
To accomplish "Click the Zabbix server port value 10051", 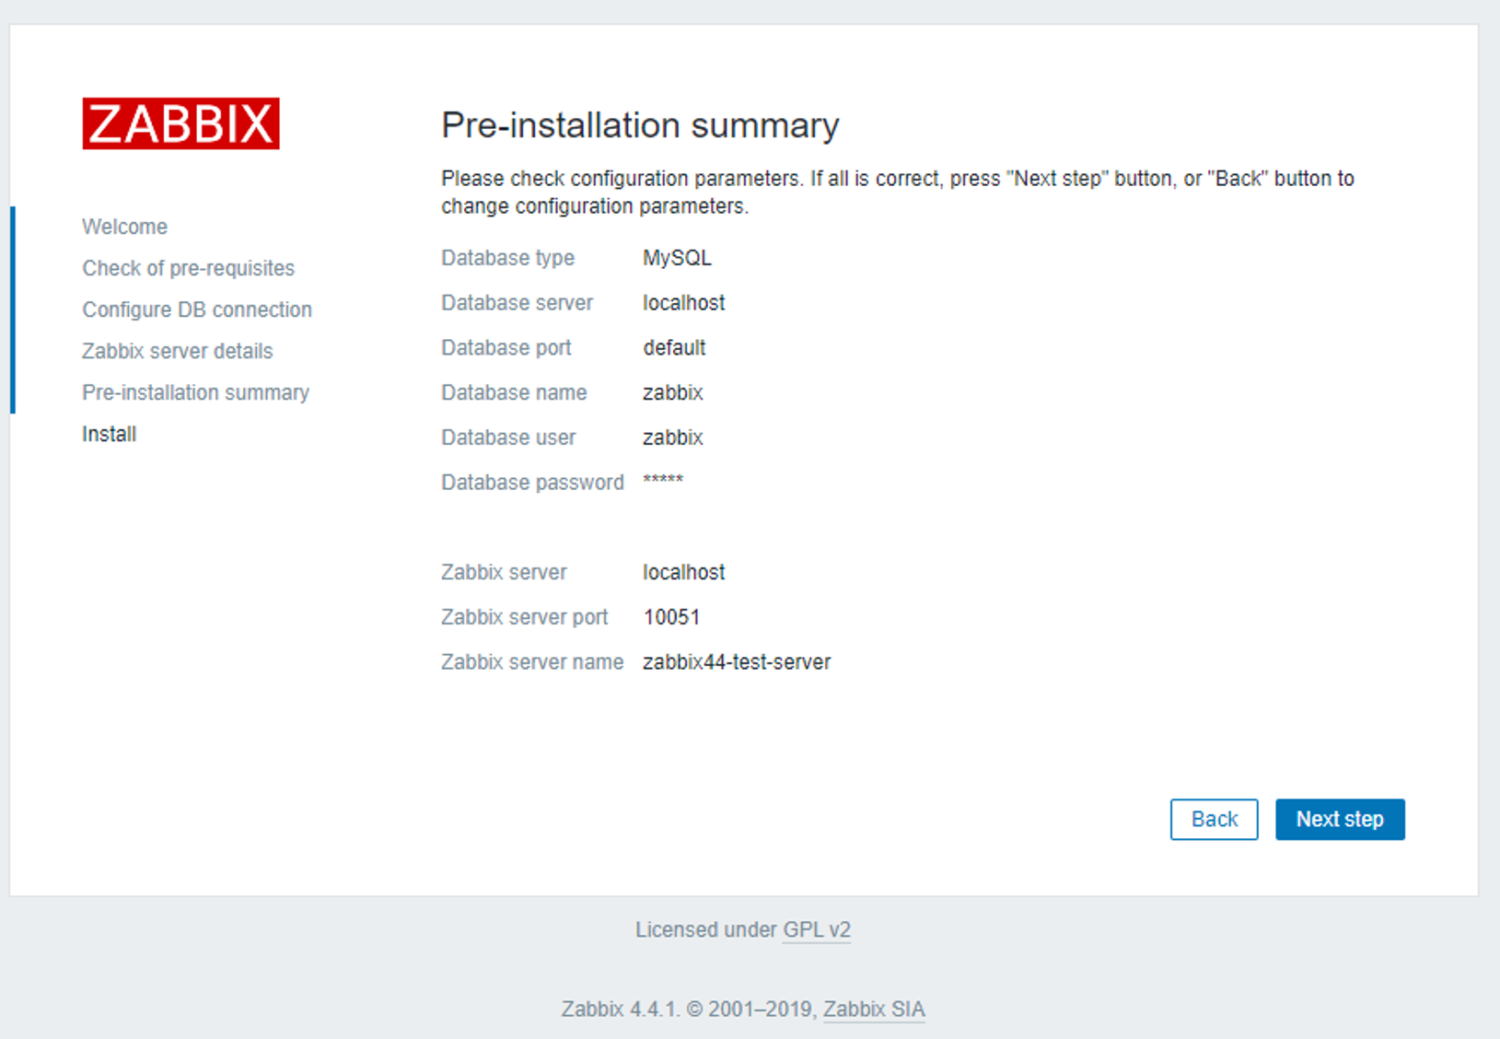I will (671, 616).
